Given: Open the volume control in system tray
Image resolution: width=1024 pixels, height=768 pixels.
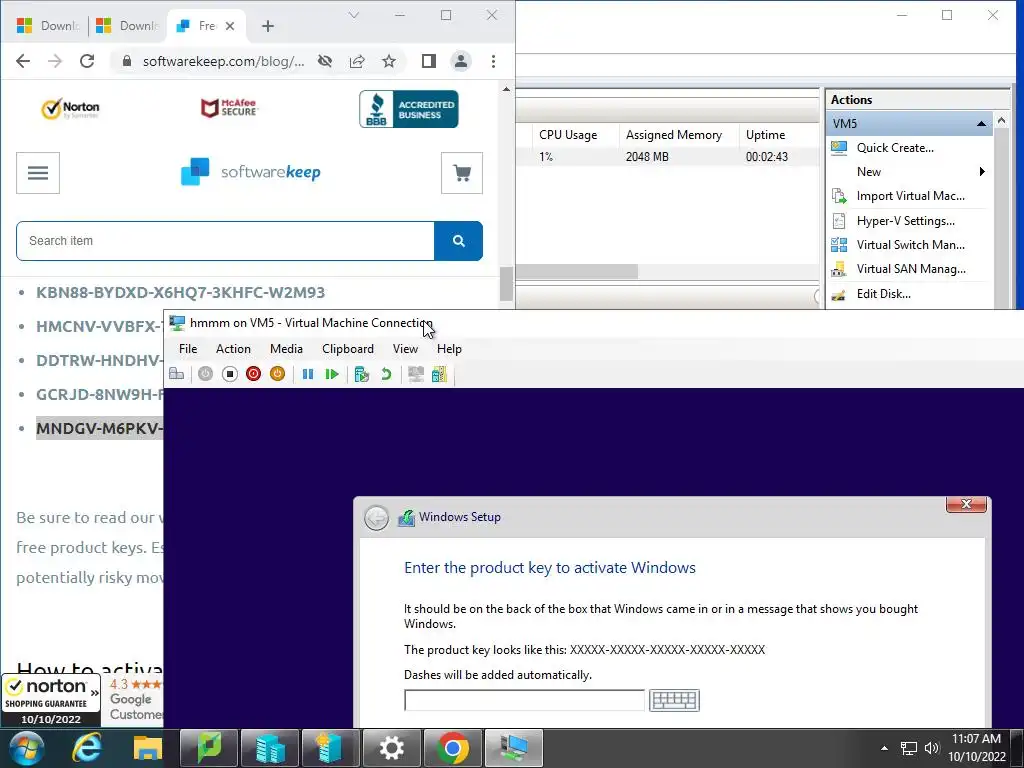Looking at the screenshot, I should pos(932,748).
